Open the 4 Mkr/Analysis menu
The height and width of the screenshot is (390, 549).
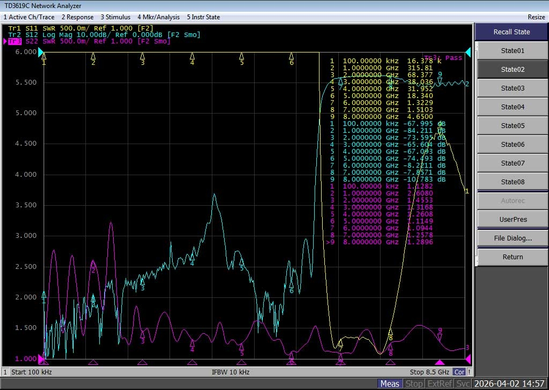pyautogui.click(x=158, y=17)
